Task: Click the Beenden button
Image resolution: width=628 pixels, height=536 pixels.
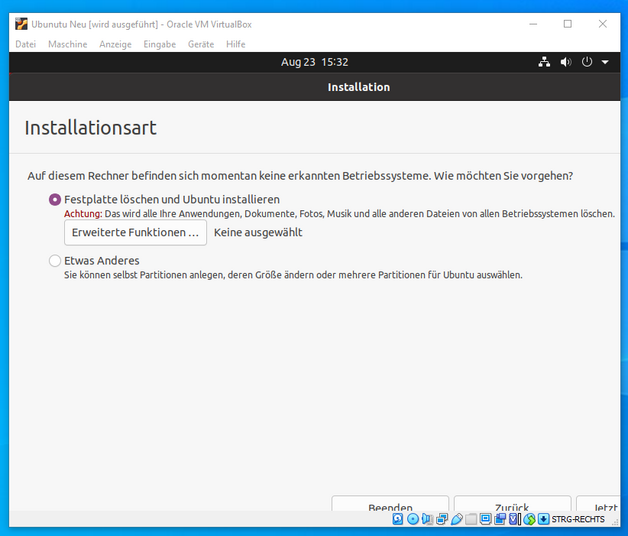Action: [x=390, y=505]
